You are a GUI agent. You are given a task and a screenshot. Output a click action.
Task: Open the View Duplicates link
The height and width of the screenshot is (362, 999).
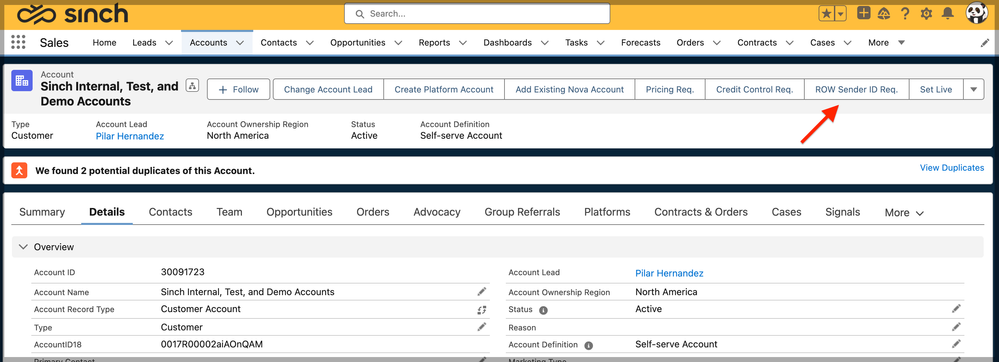[x=952, y=168]
